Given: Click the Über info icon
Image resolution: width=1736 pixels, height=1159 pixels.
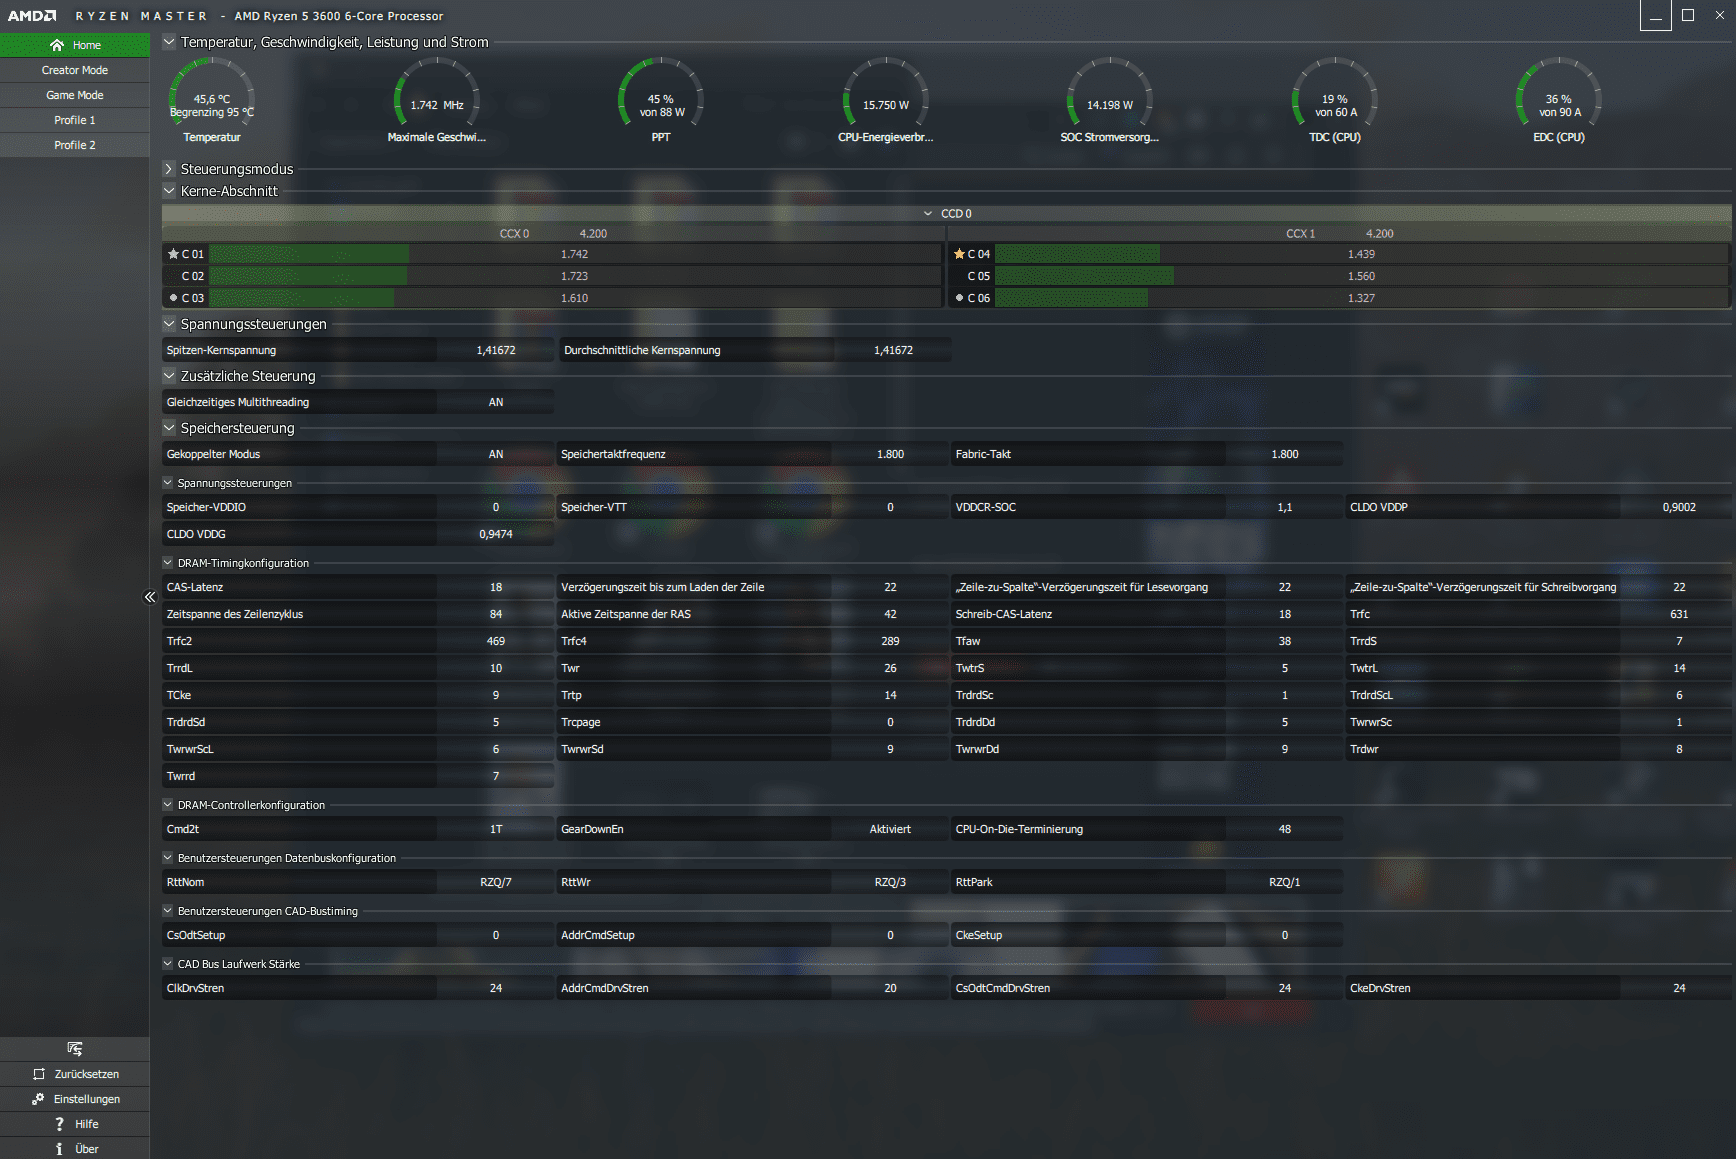Looking at the screenshot, I should pyautogui.click(x=59, y=1149).
